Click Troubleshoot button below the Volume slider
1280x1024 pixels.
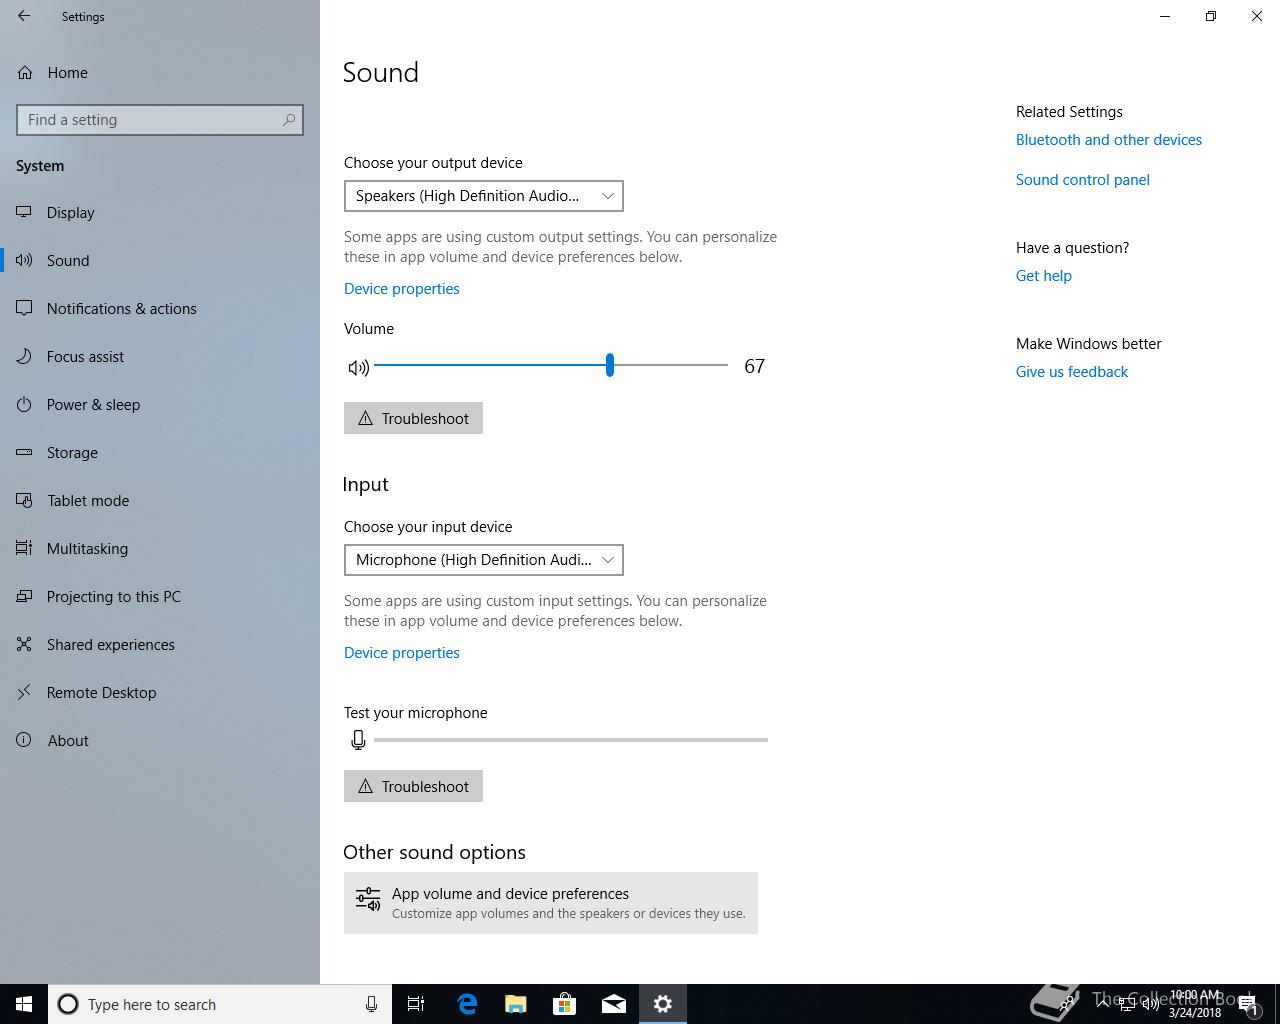click(x=413, y=418)
